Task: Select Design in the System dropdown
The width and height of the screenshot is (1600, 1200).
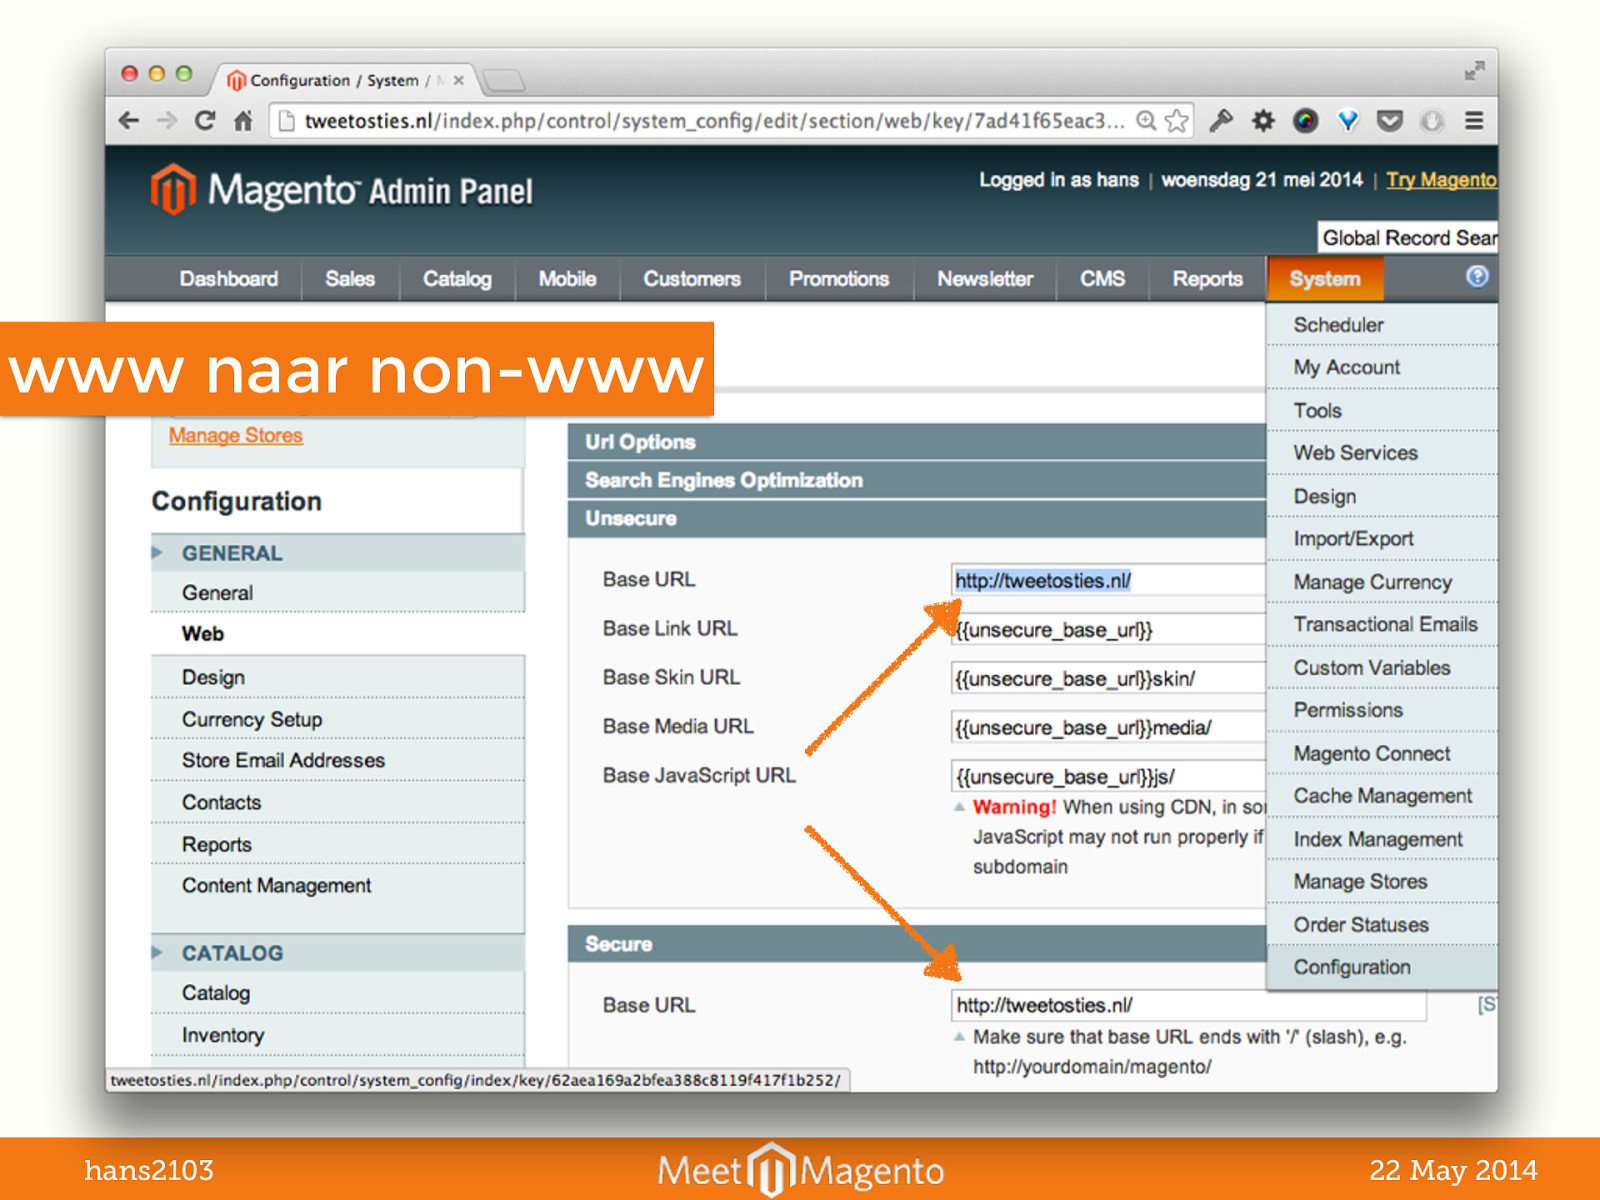Action: click(x=1382, y=496)
